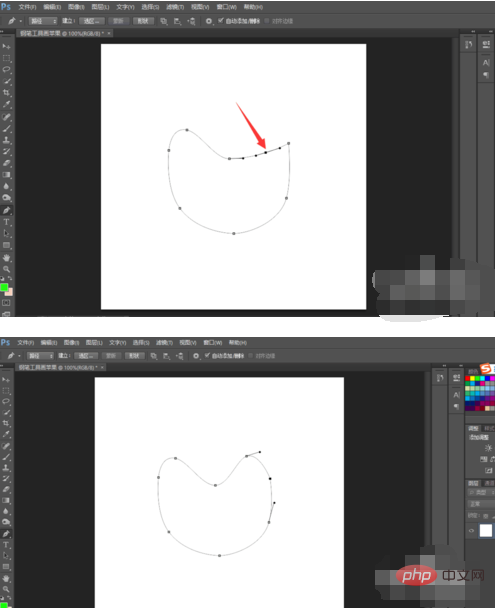Select the Move tool in lower window
This screenshot has width=495, height=608.
click(x=6, y=380)
